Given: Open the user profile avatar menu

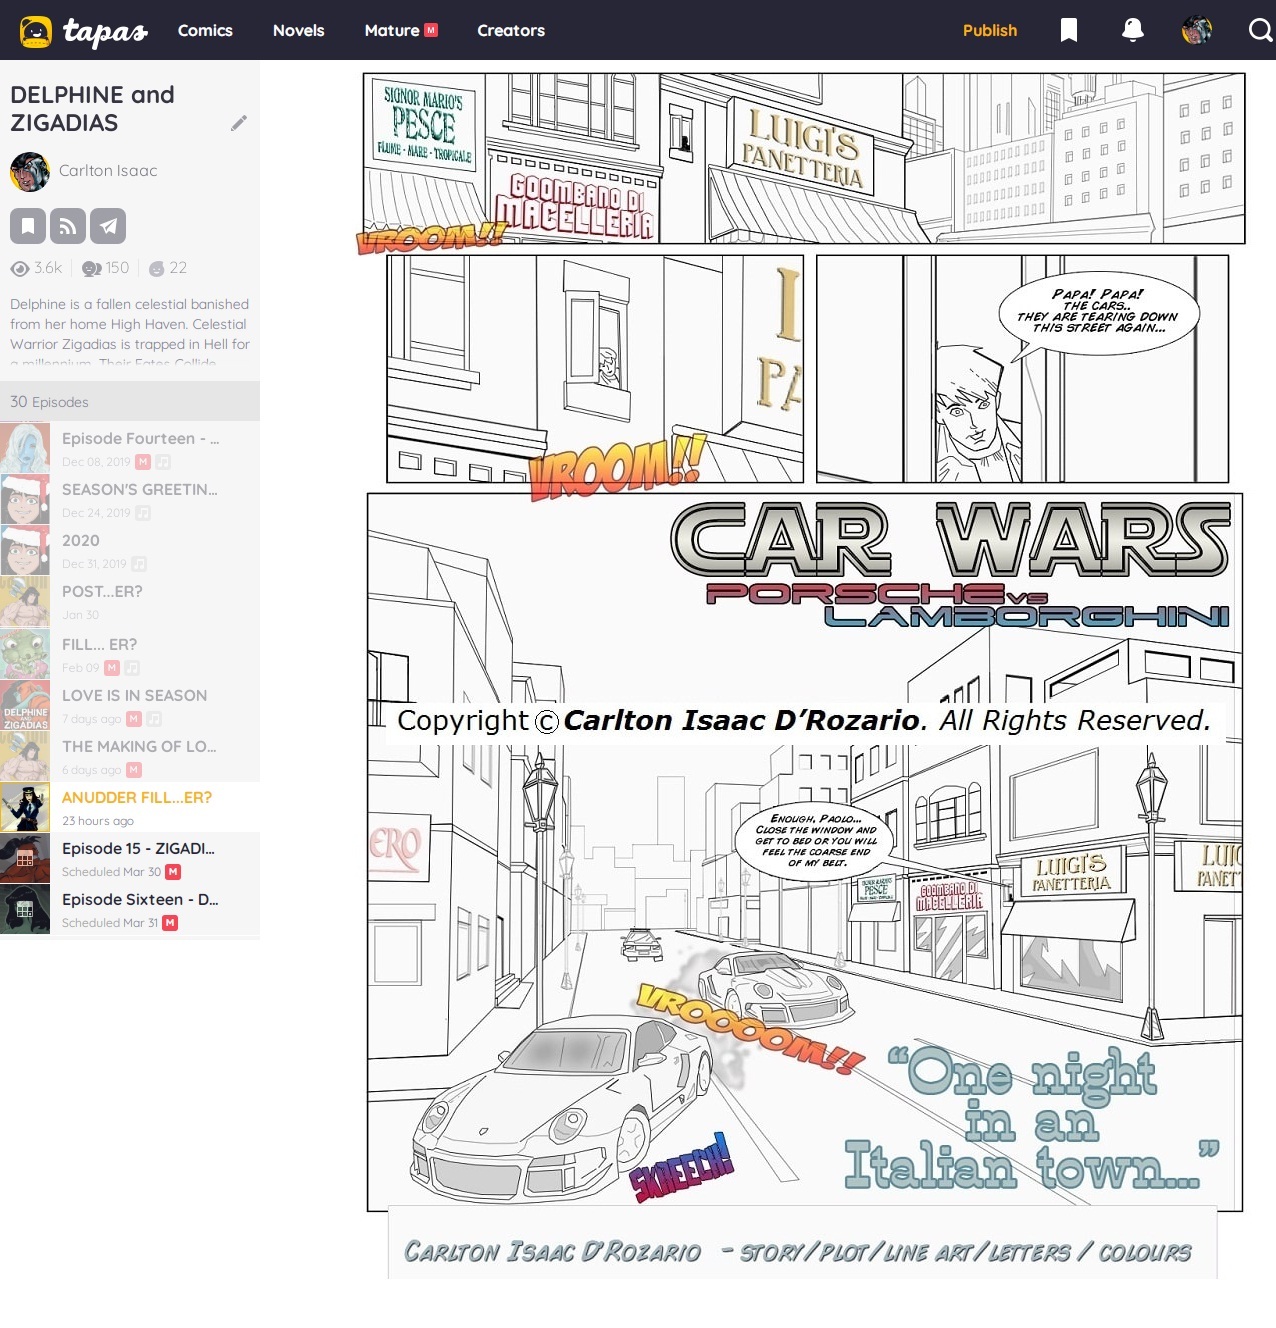Looking at the screenshot, I should click(1196, 30).
